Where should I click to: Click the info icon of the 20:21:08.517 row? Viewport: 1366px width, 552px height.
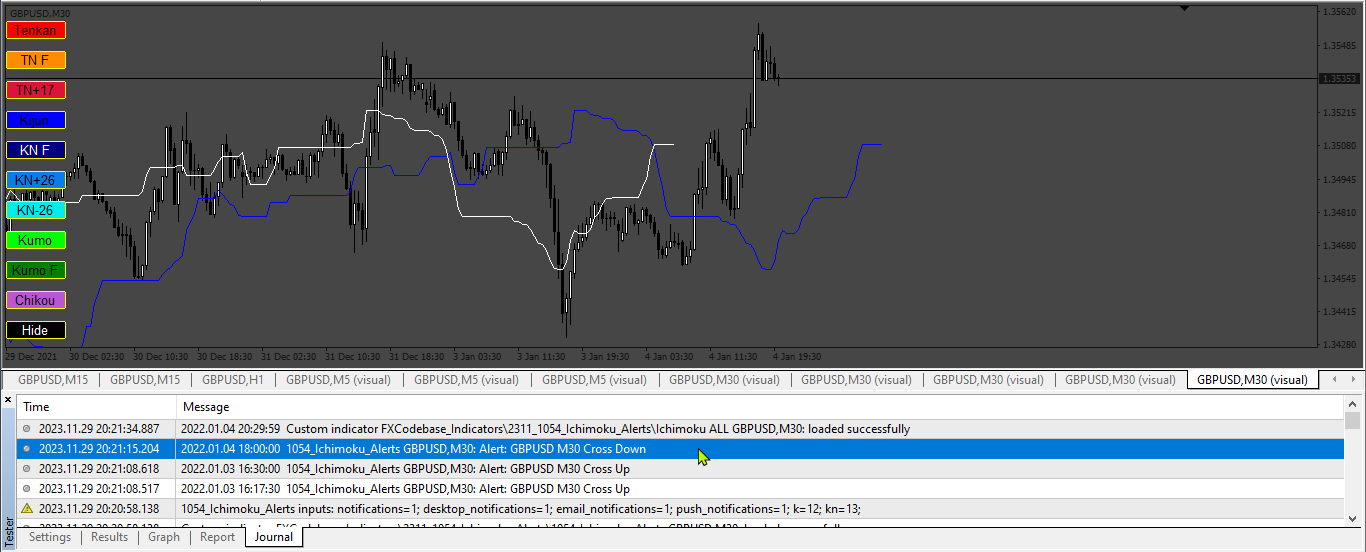(27, 488)
